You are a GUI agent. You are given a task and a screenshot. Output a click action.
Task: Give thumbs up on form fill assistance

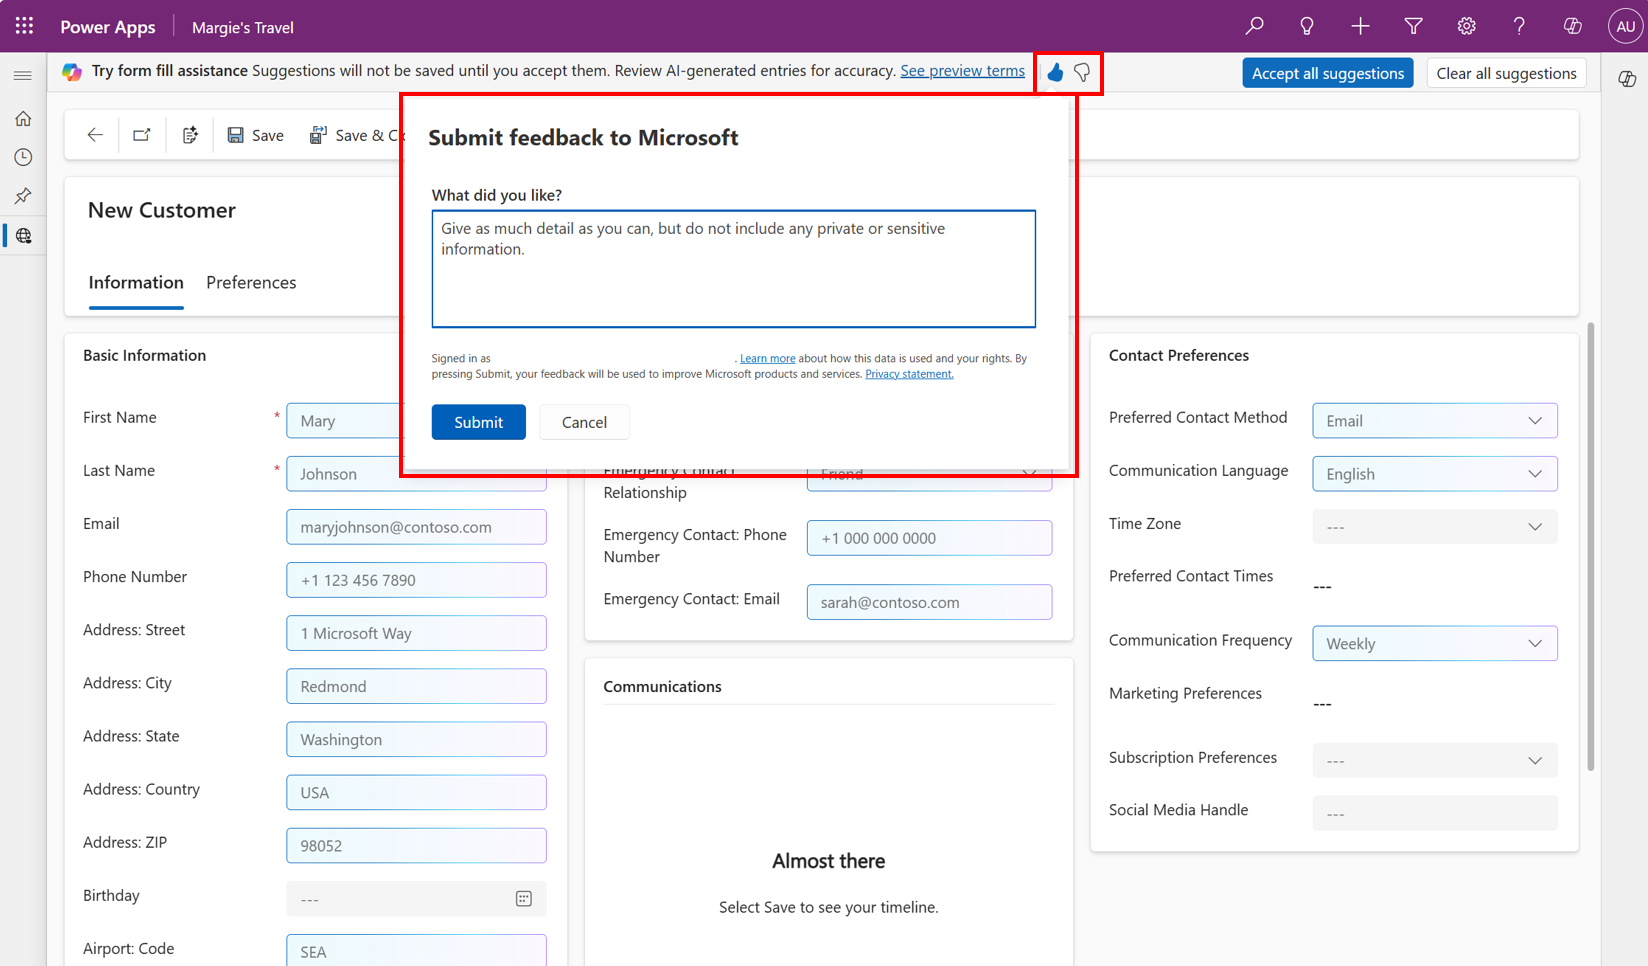[x=1054, y=72]
